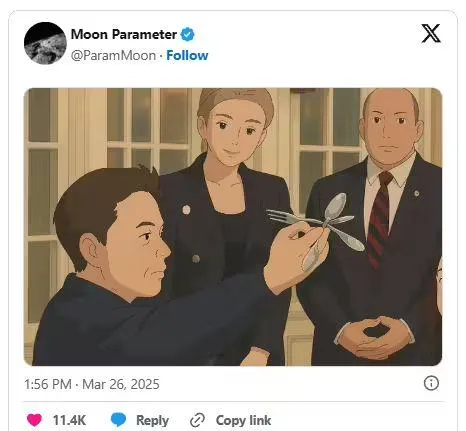The image size is (466, 431).
Task: Open the 11.4K likes count
Action: click(69, 420)
